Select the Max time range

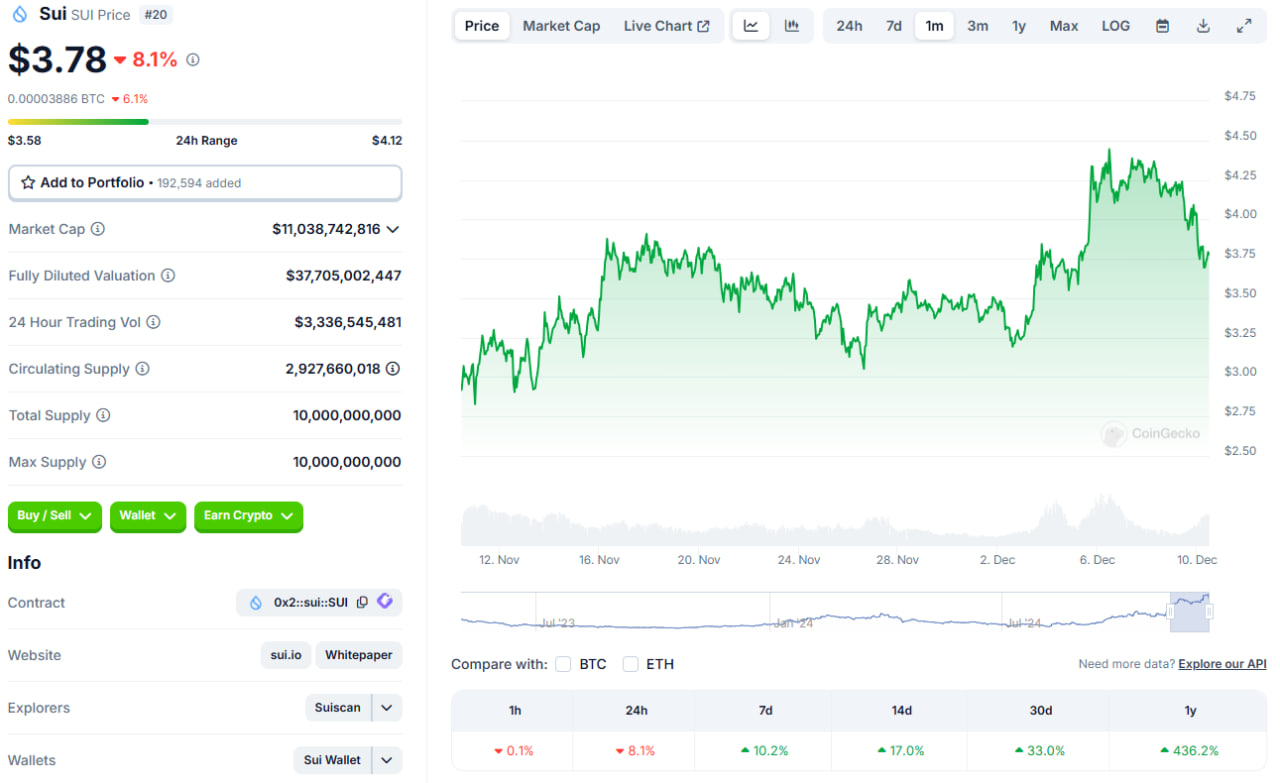click(x=1064, y=26)
